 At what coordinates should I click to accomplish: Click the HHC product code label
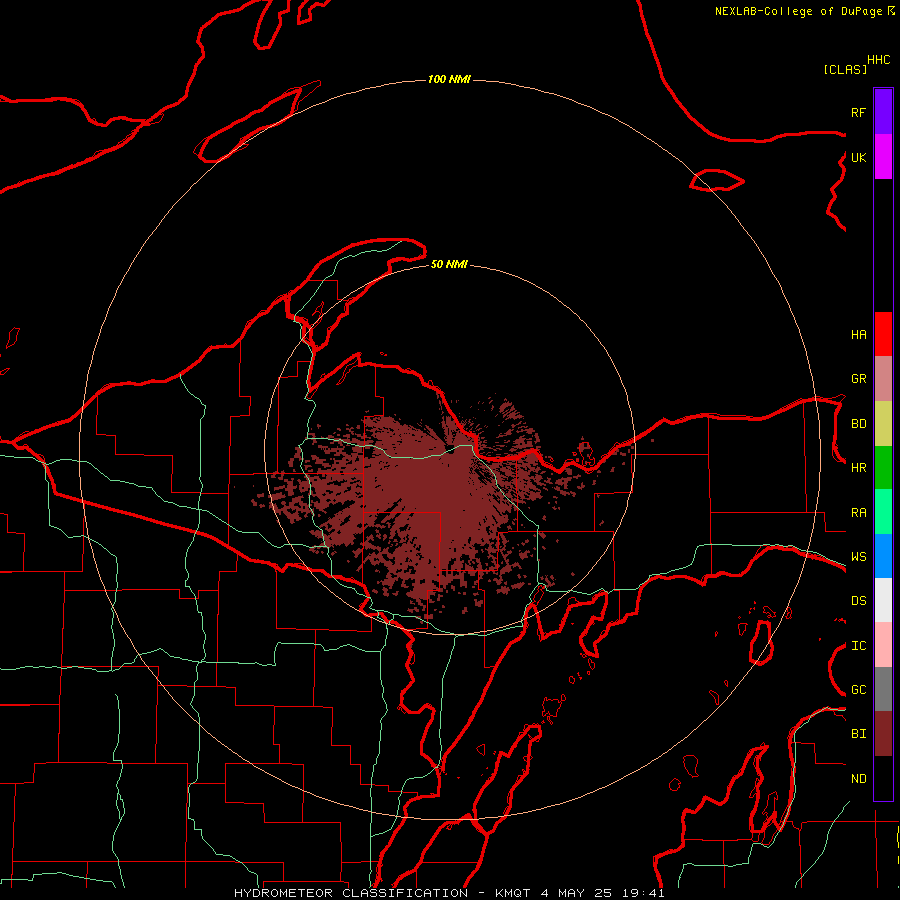878,60
